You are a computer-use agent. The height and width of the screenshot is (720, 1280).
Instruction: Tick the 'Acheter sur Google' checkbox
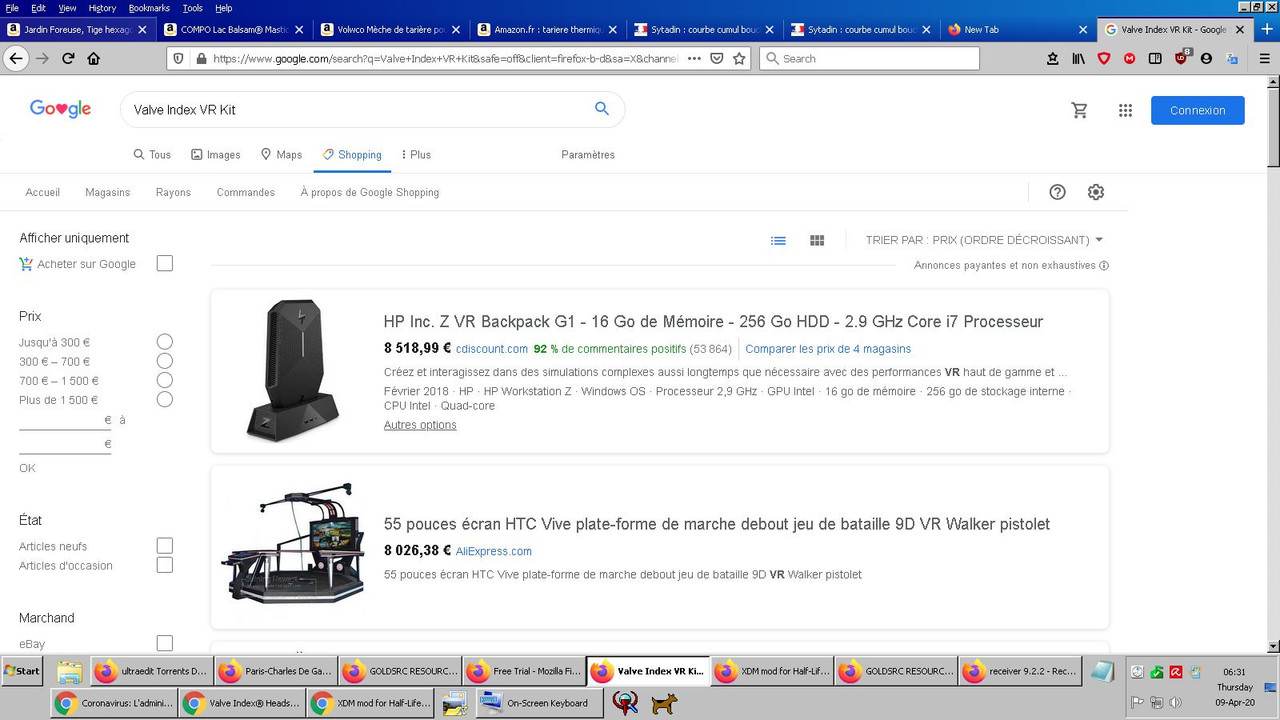click(x=165, y=263)
